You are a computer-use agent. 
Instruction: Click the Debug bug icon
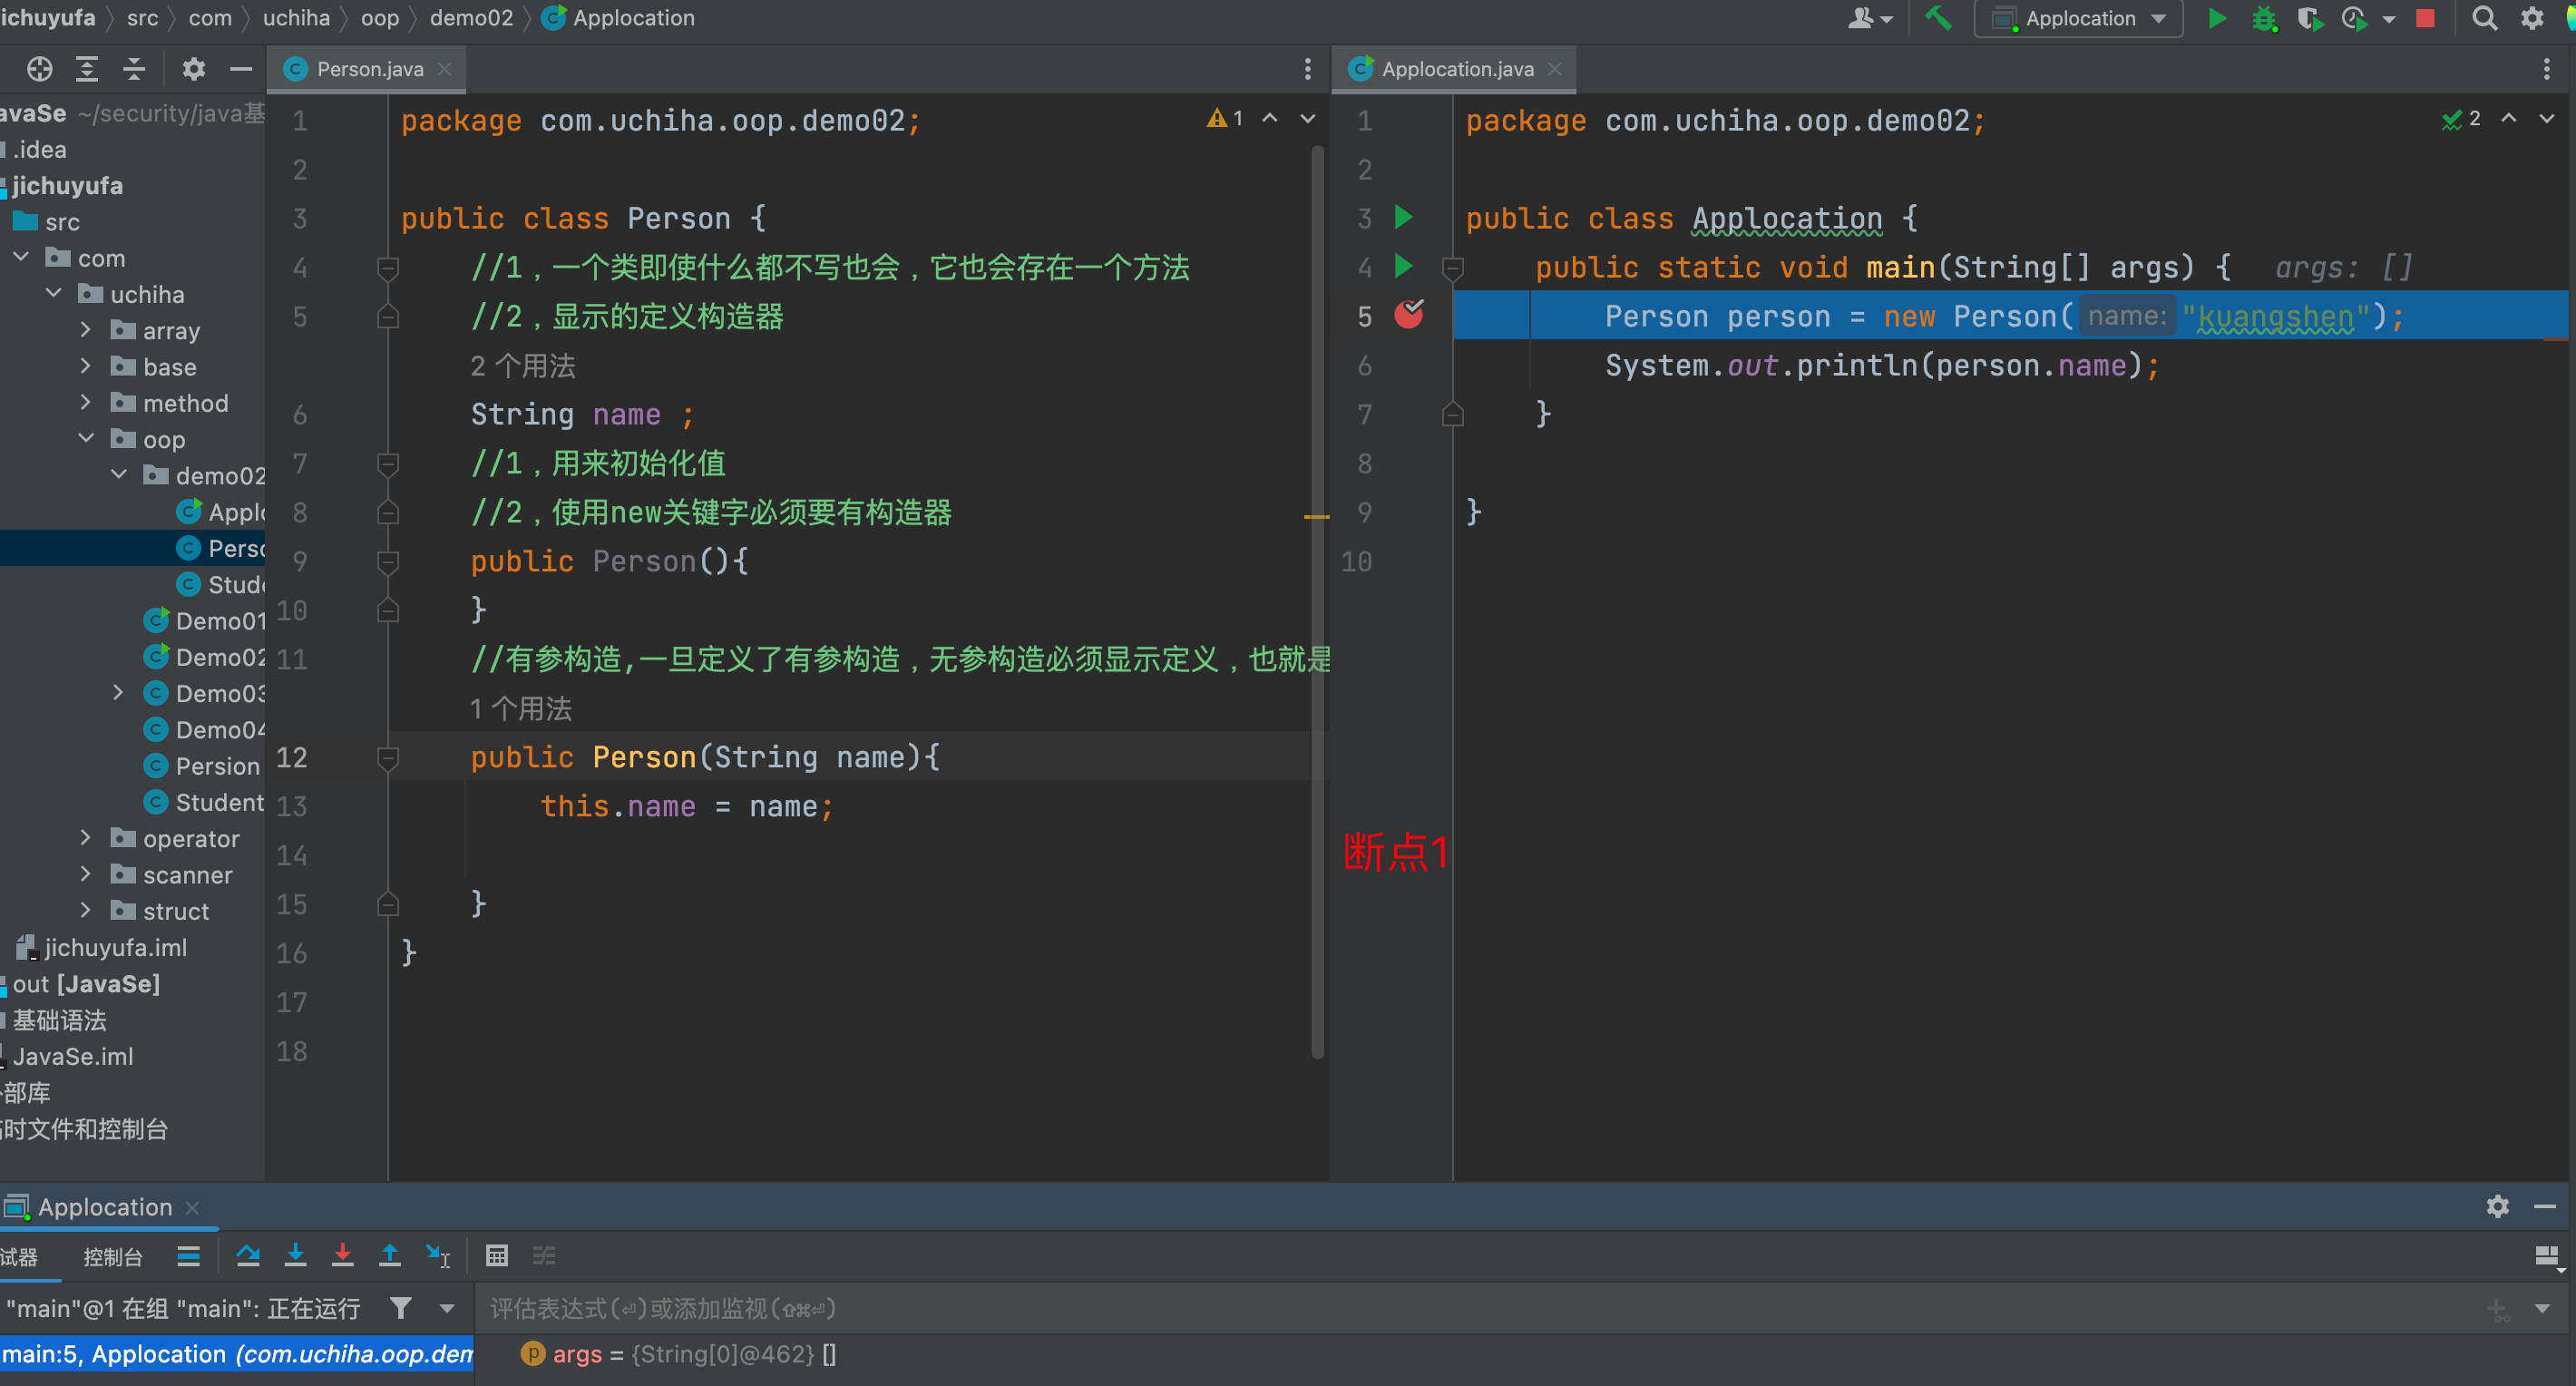click(x=2264, y=19)
